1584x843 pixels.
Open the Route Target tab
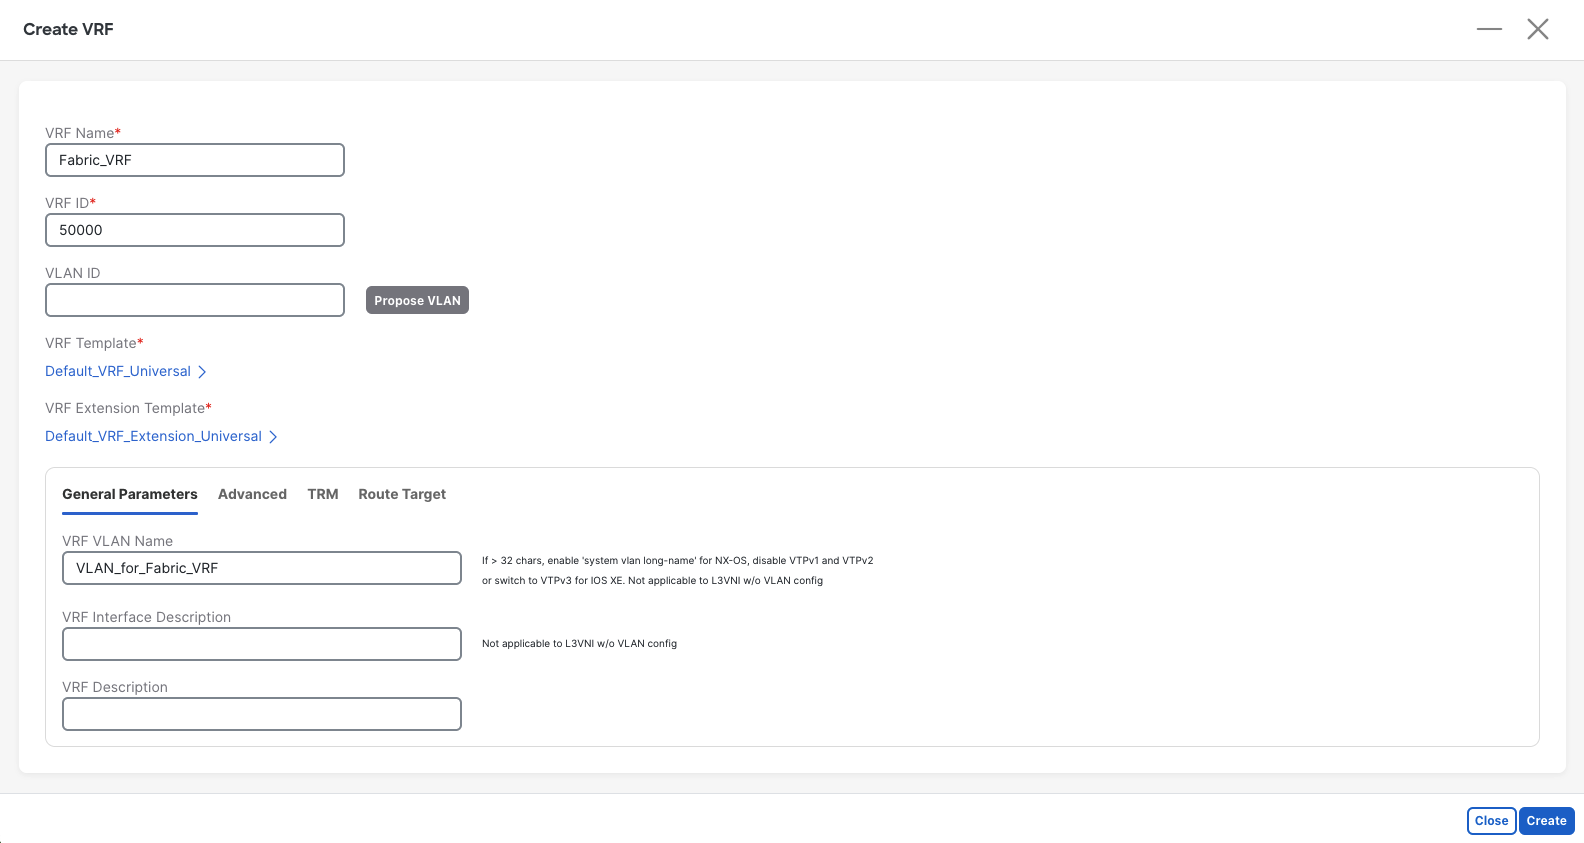click(x=402, y=494)
